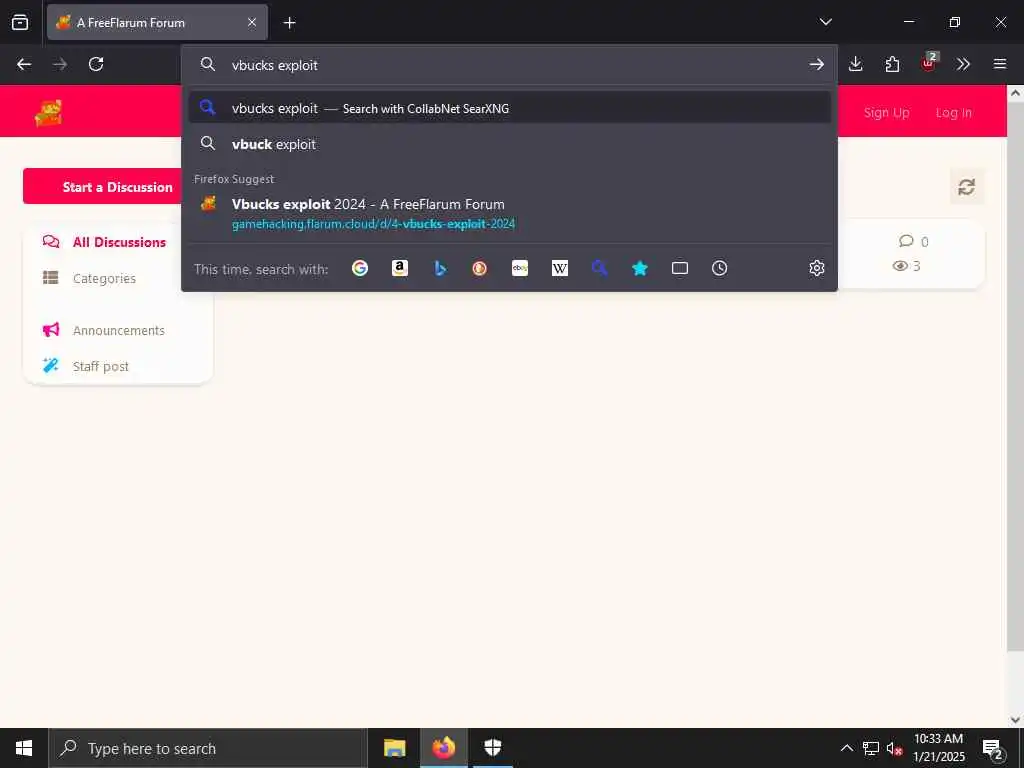Click the address bar with 'vbucks exploit'
1024x768 pixels.
(x=509, y=65)
